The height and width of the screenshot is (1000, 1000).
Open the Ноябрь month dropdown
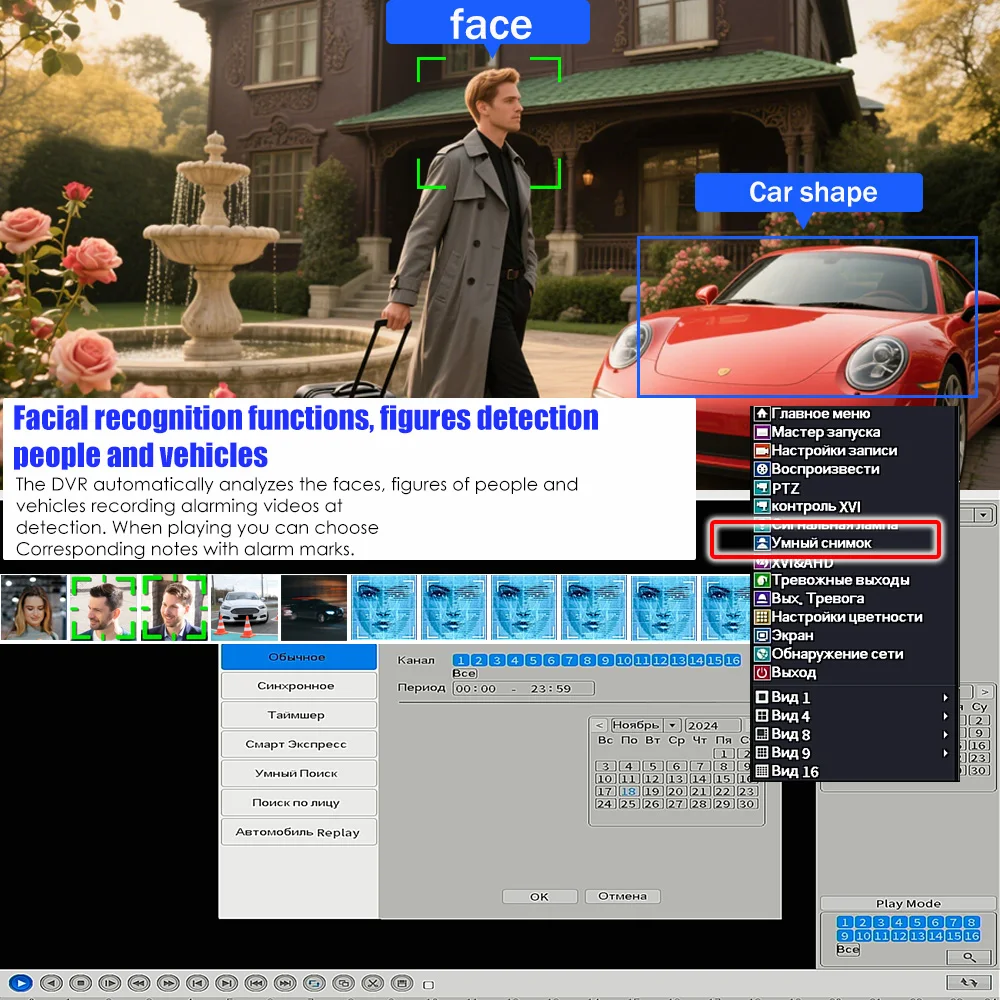[x=672, y=725]
